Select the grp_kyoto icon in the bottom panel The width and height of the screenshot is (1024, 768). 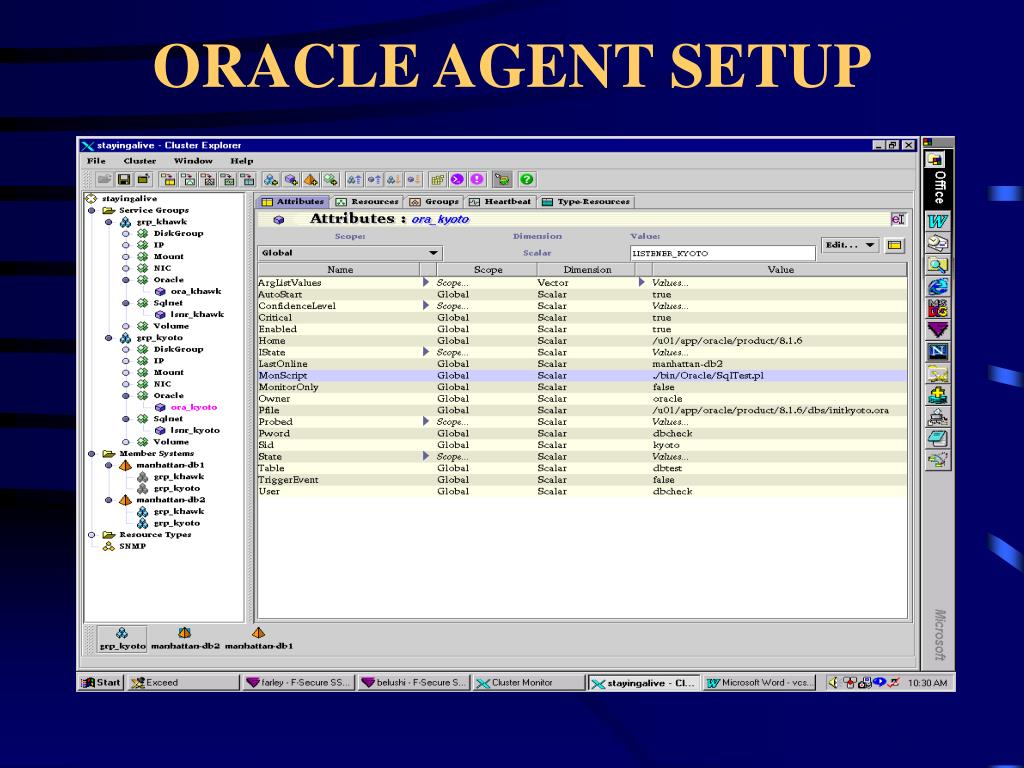point(122,639)
